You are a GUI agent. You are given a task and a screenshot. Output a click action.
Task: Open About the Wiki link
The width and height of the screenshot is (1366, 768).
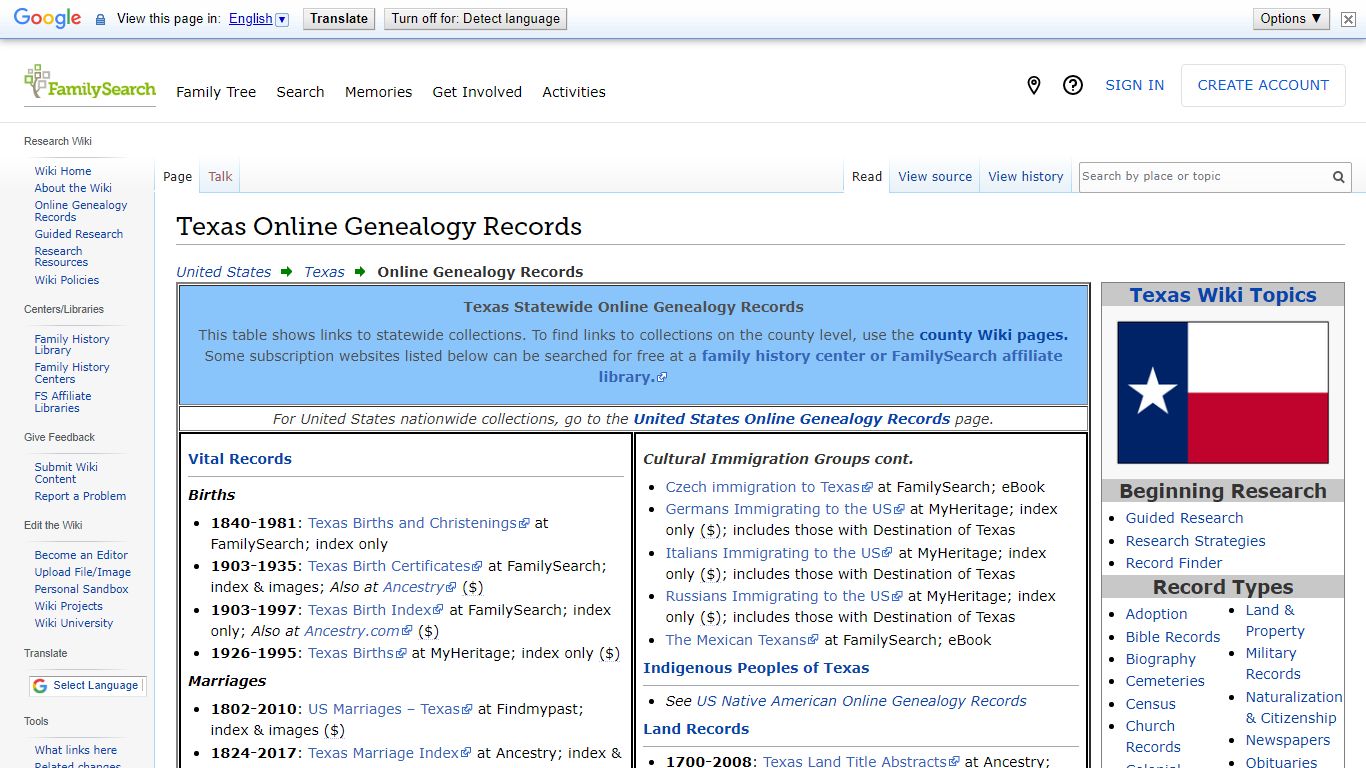(x=73, y=188)
